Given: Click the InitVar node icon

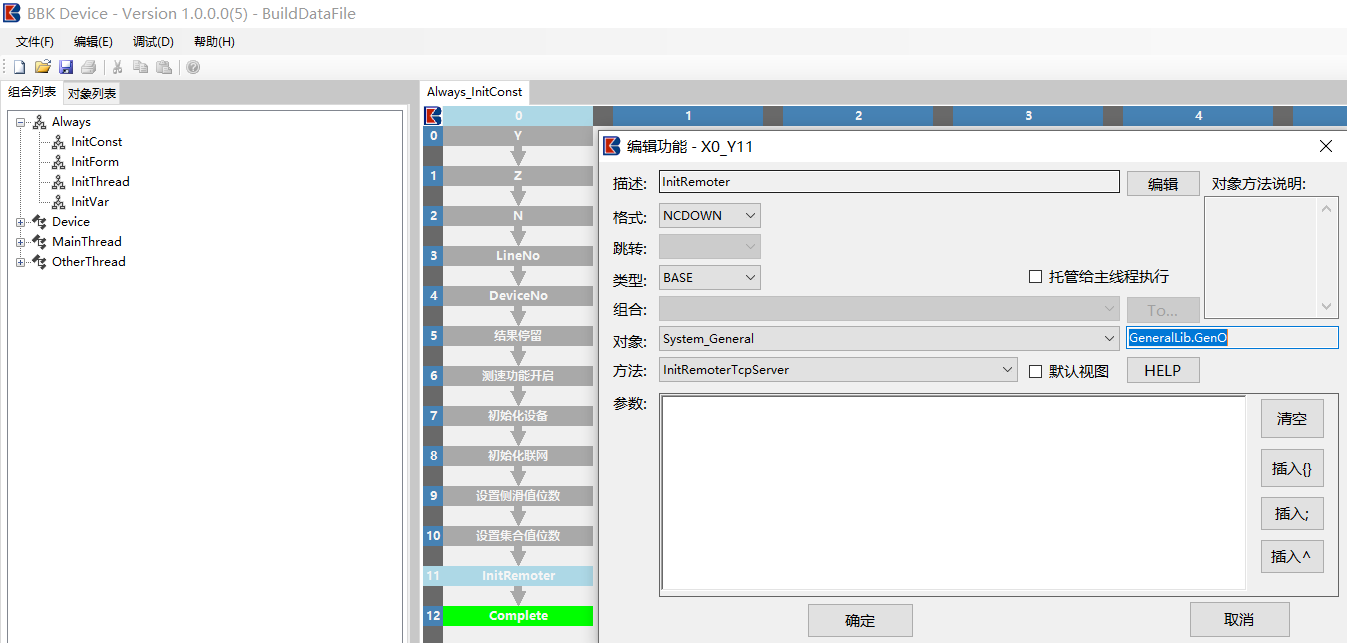Looking at the screenshot, I should [x=58, y=202].
